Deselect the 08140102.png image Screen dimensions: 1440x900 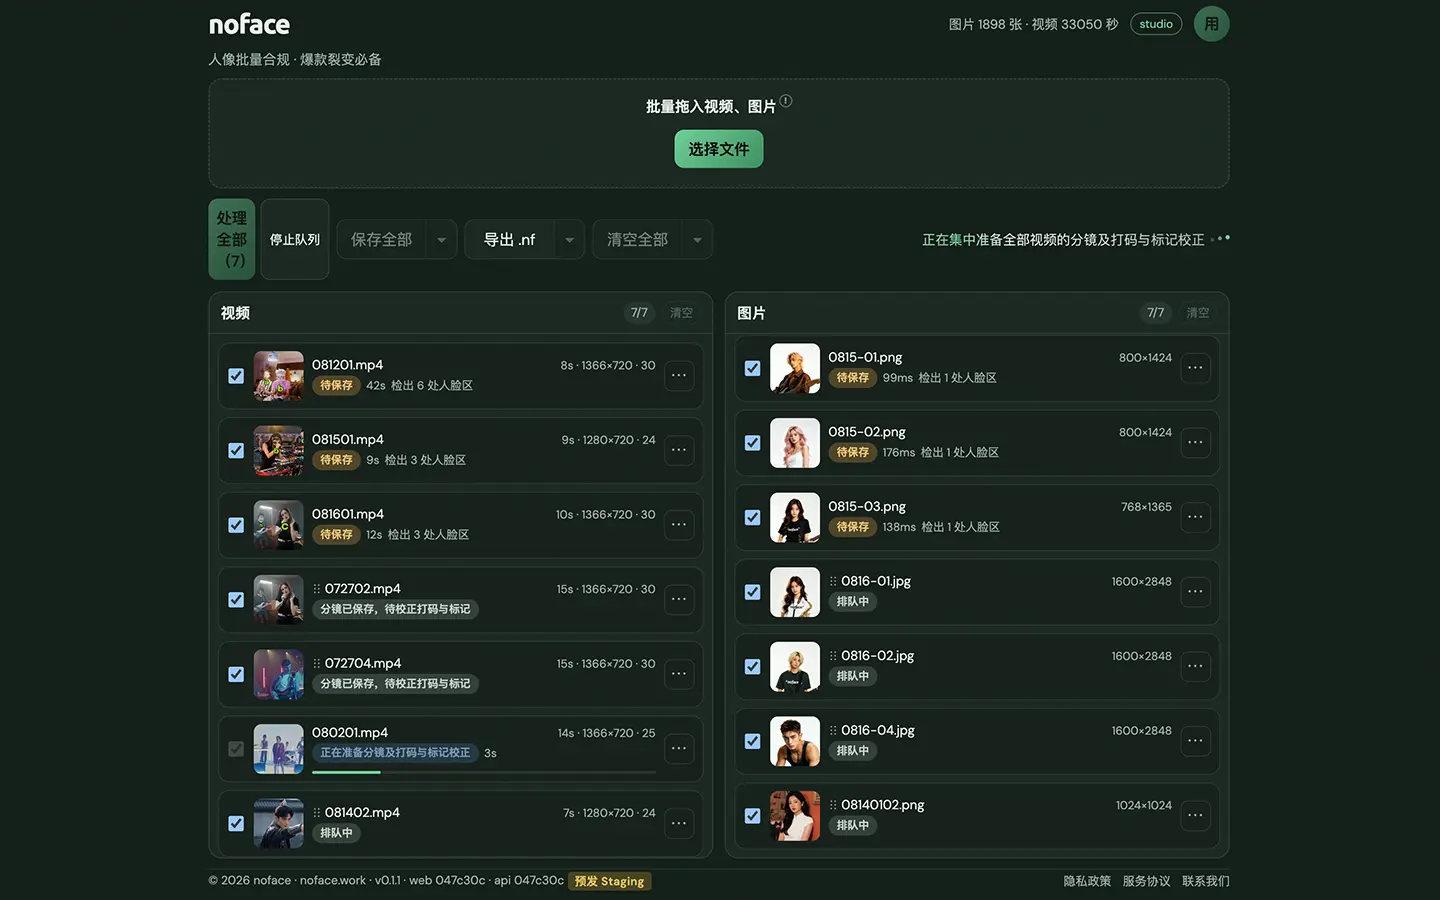(x=752, y=816)
